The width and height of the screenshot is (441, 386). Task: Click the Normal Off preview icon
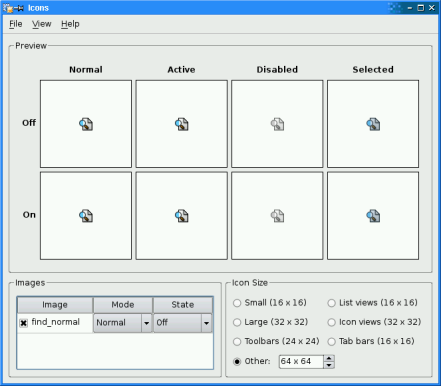coord(86,124)
